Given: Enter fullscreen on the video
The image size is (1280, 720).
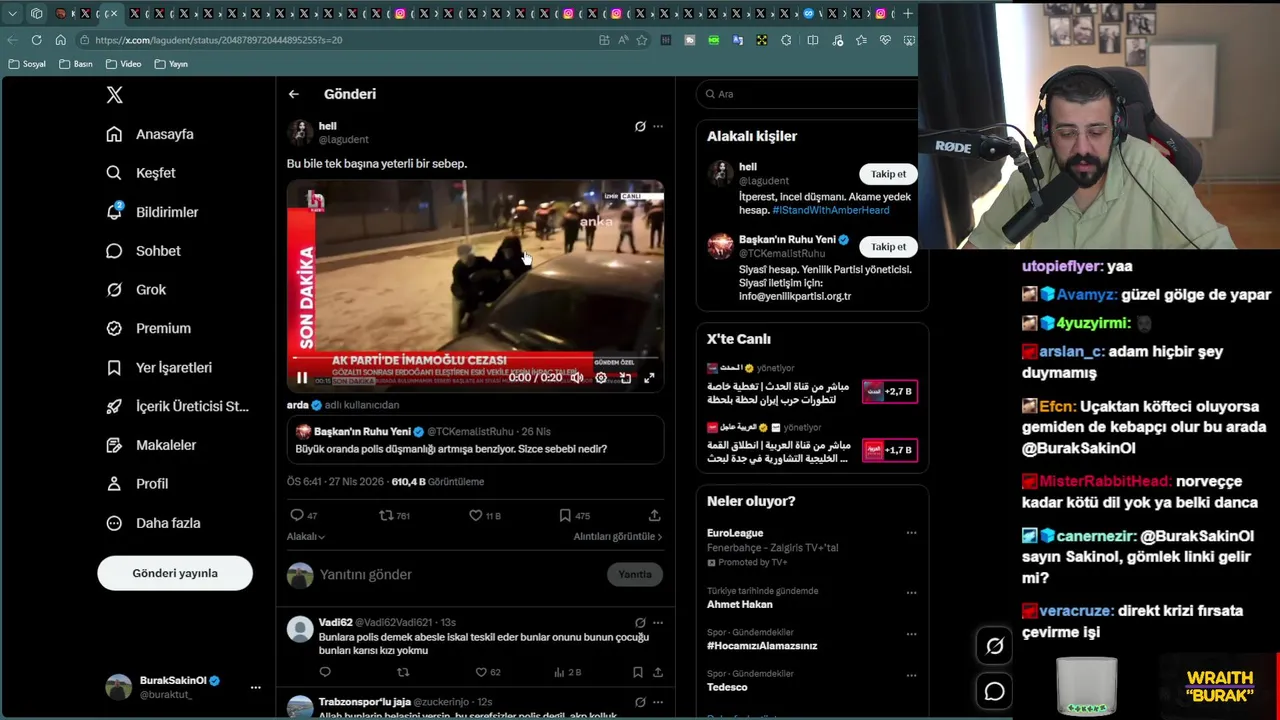Looking at the screenshot, I should click(649, 378).
